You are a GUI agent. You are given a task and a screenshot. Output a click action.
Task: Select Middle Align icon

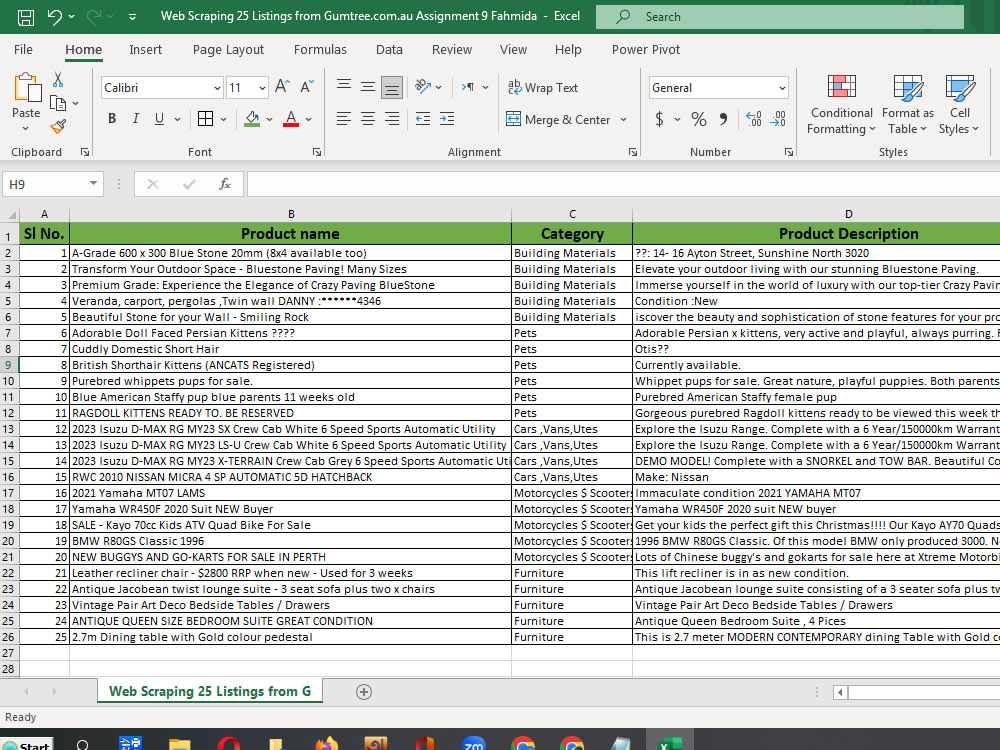[368, 86]
